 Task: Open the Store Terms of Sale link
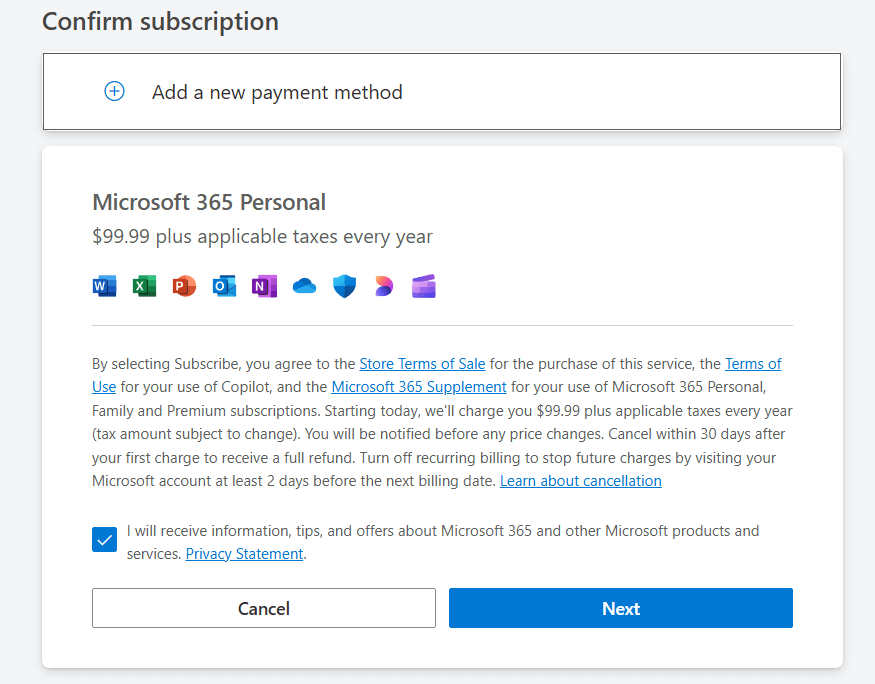[x=422, y=364]
